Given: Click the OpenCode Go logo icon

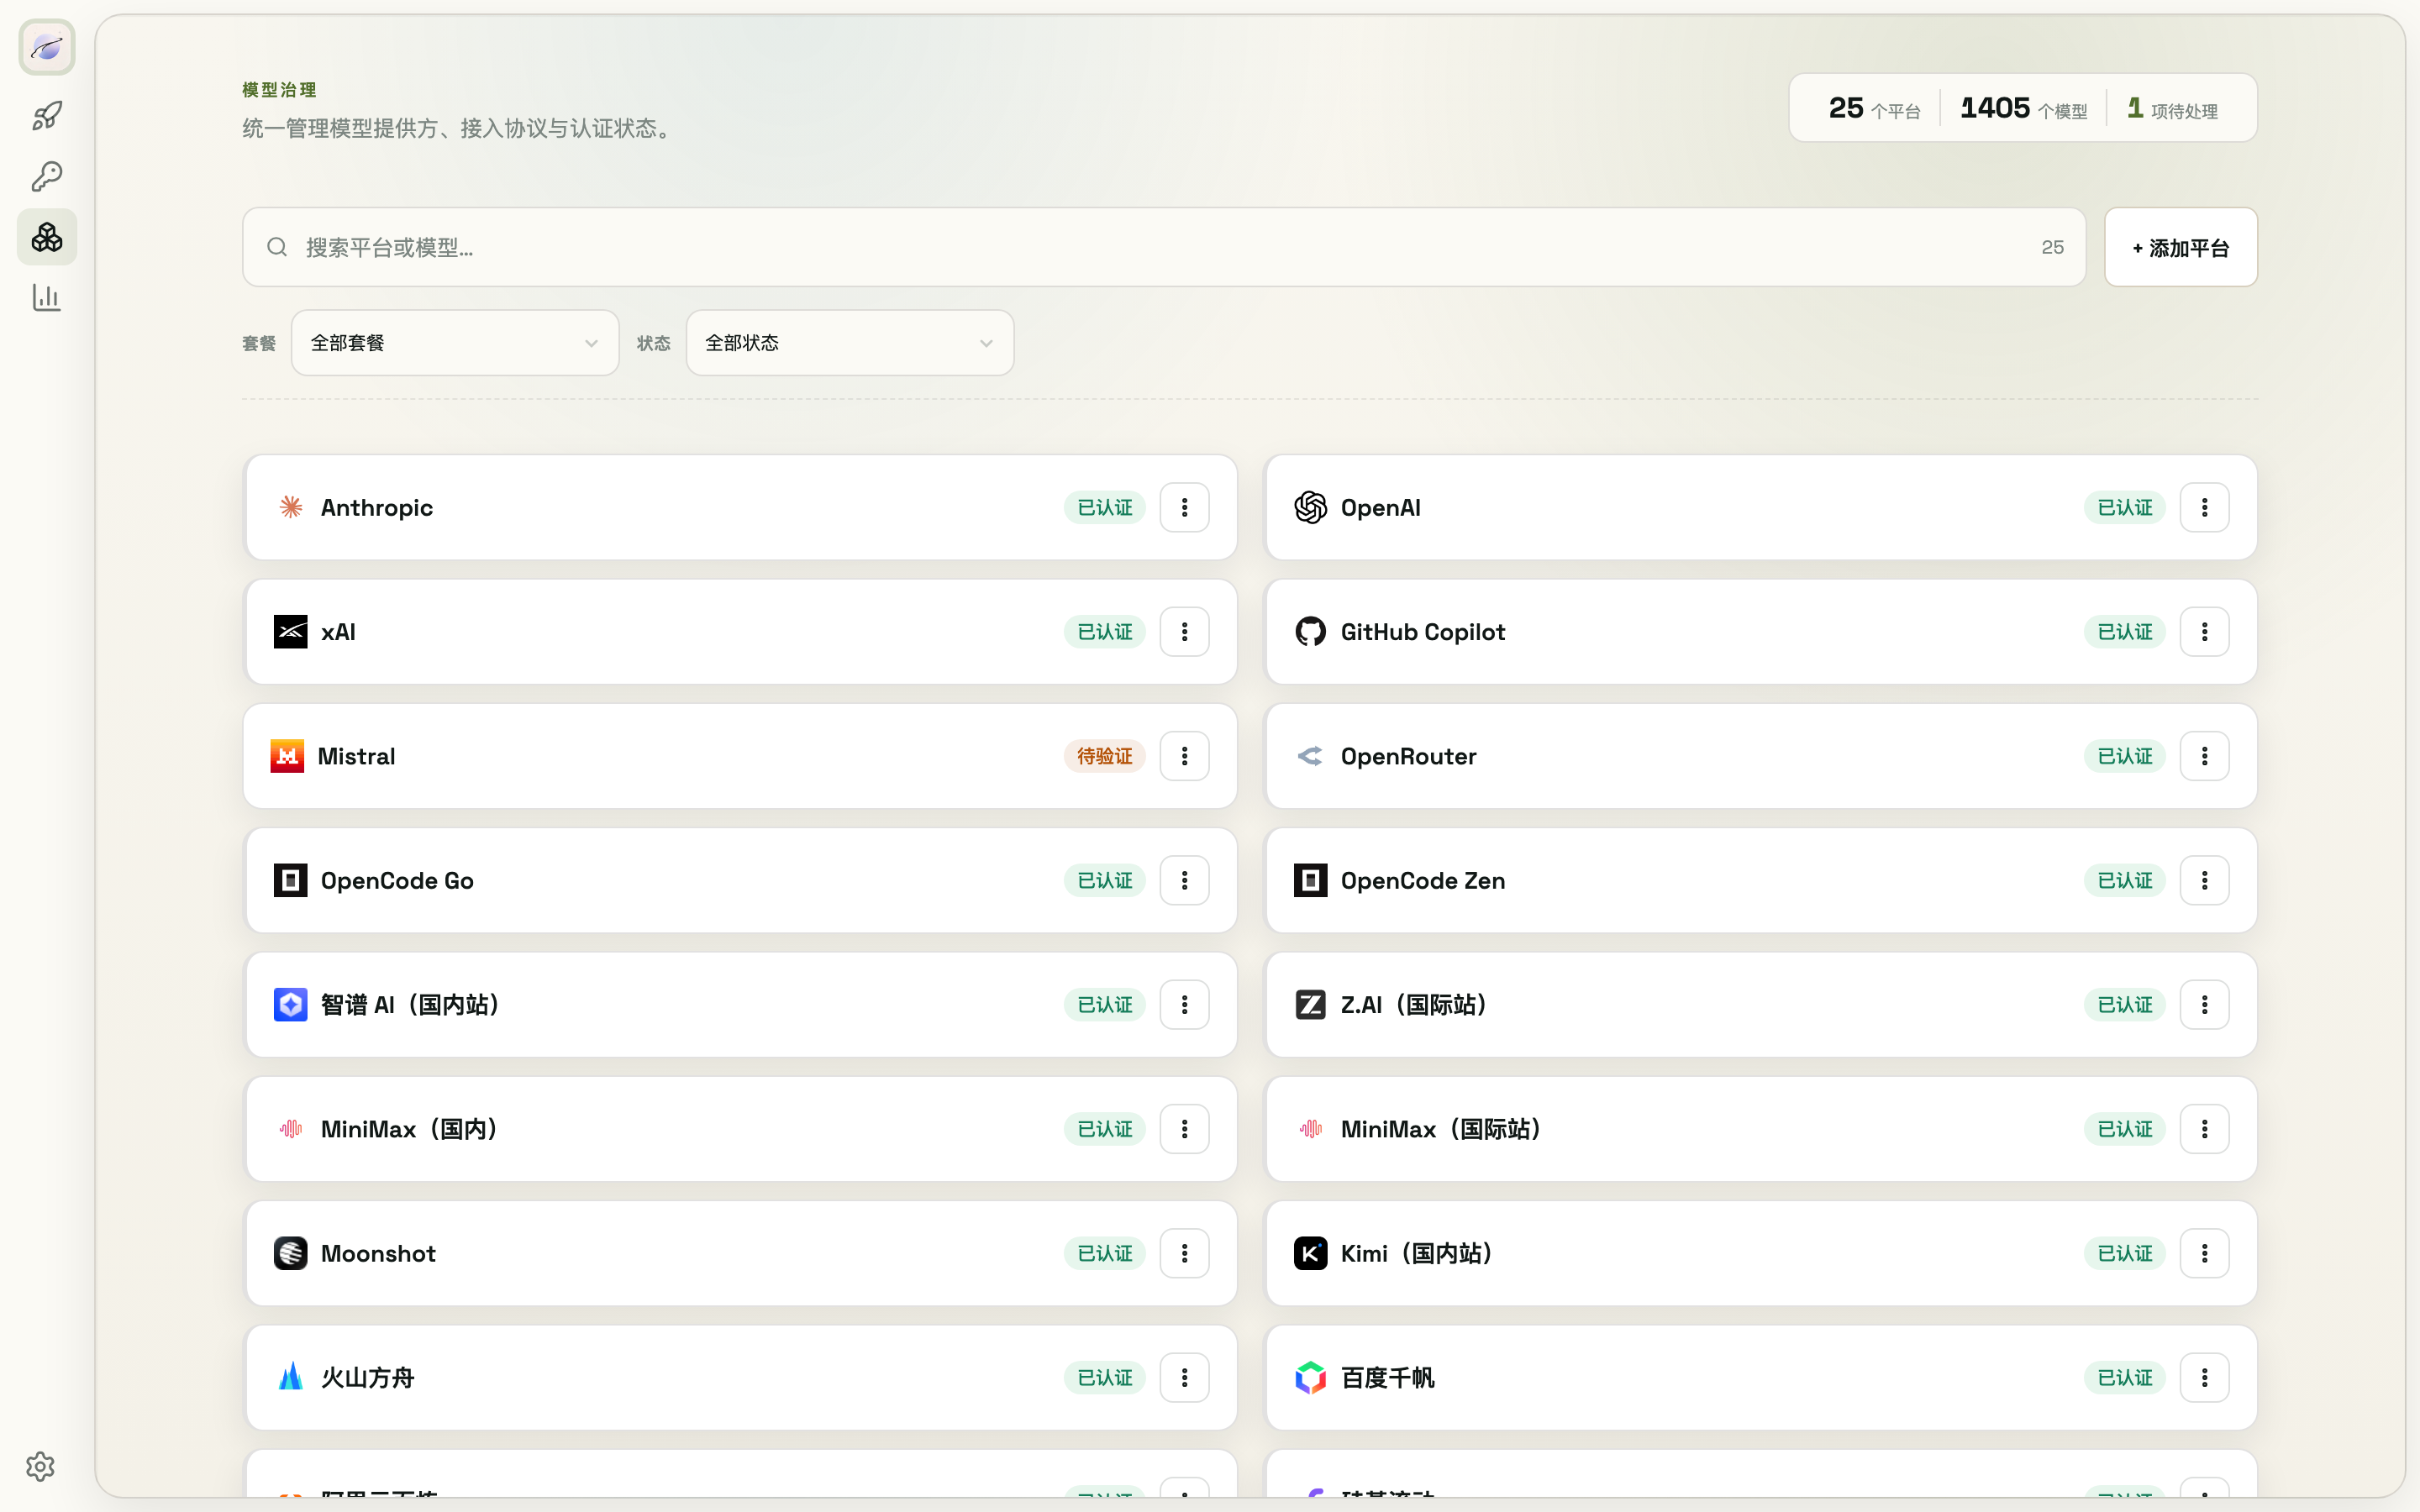Looking at the screenshot, I should click(291, 880).
